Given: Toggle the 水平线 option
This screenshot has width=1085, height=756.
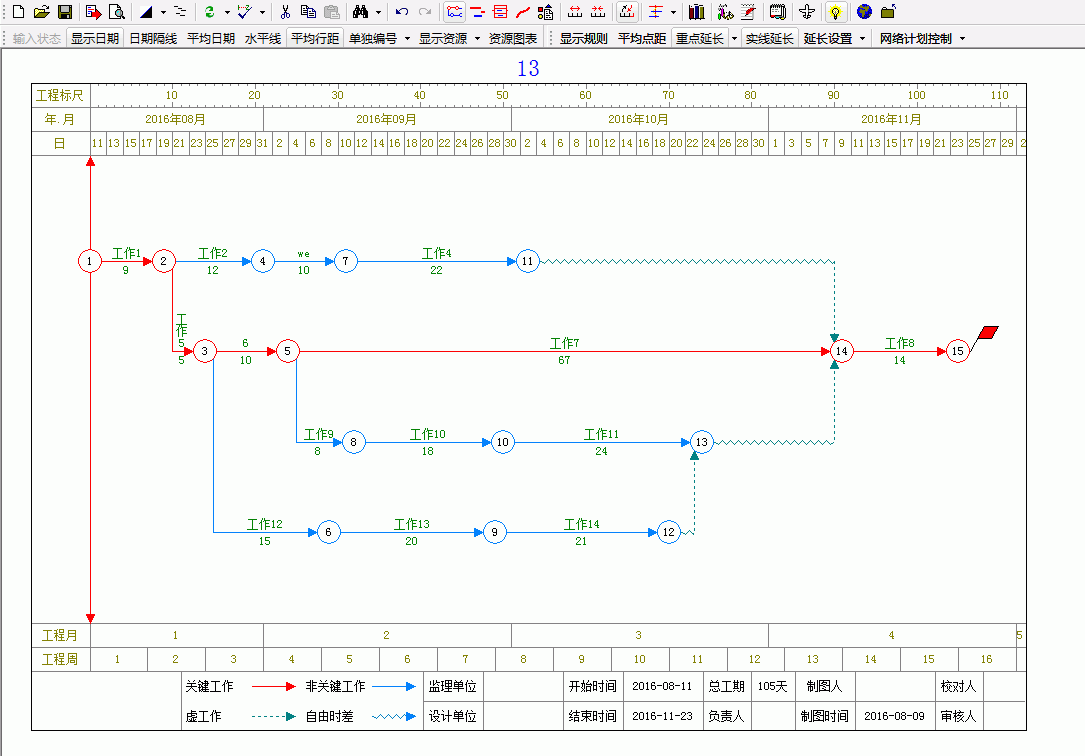Looking at the screenshot, I should (263, 39).
